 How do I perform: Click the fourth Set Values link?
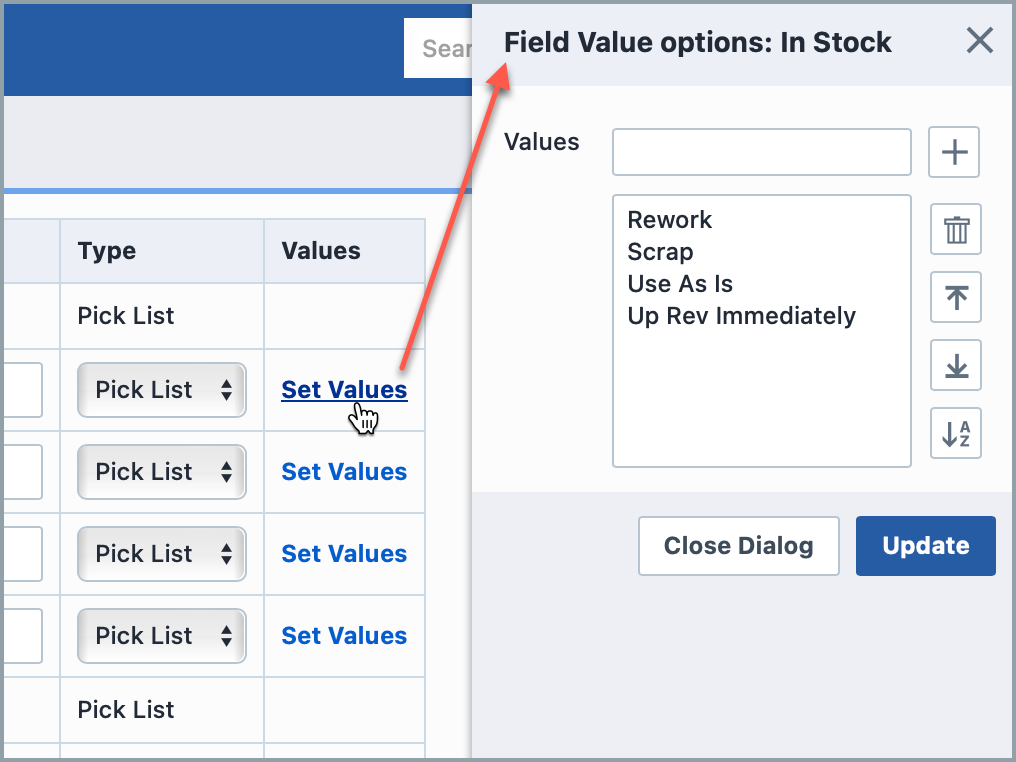344,636
